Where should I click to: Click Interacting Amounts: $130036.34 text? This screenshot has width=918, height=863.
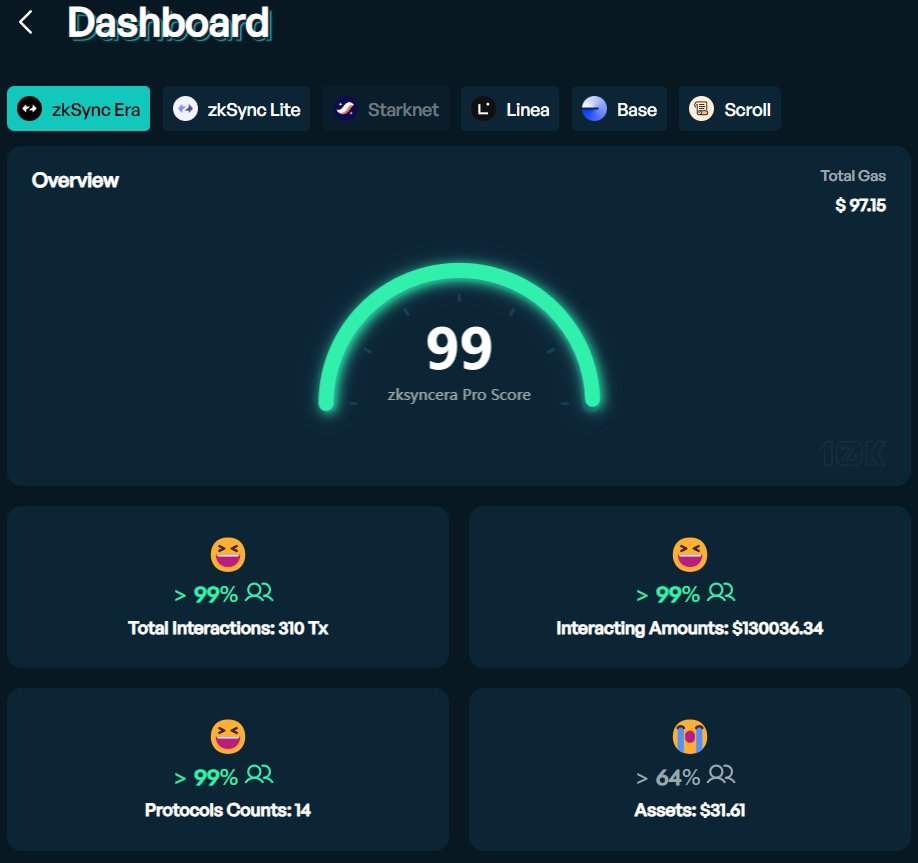pyautogui.click(x=690, y=628)
